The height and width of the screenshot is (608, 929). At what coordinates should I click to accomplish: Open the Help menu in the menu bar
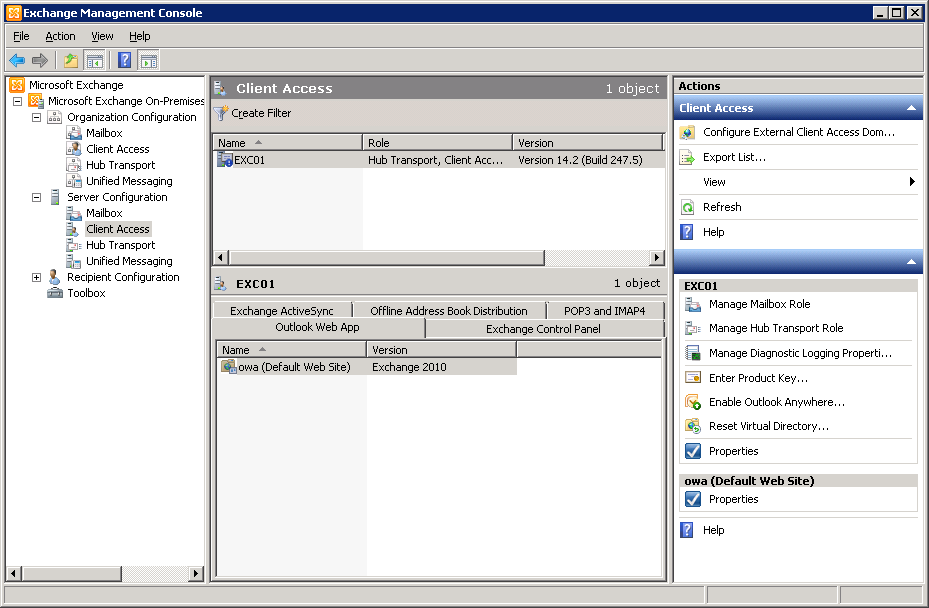[x=140, y=36]
